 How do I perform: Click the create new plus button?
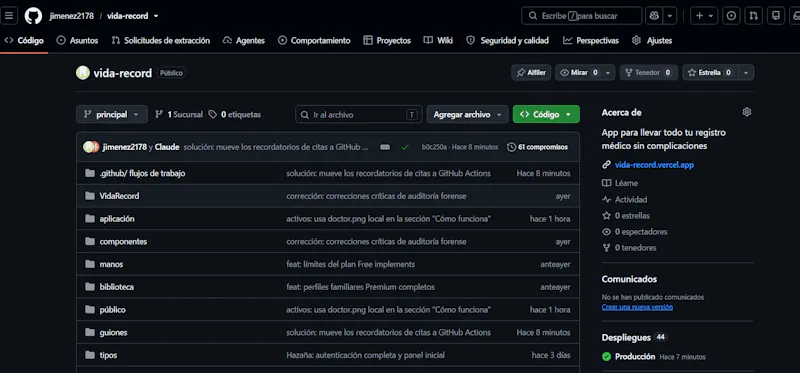tap(704, 16)
